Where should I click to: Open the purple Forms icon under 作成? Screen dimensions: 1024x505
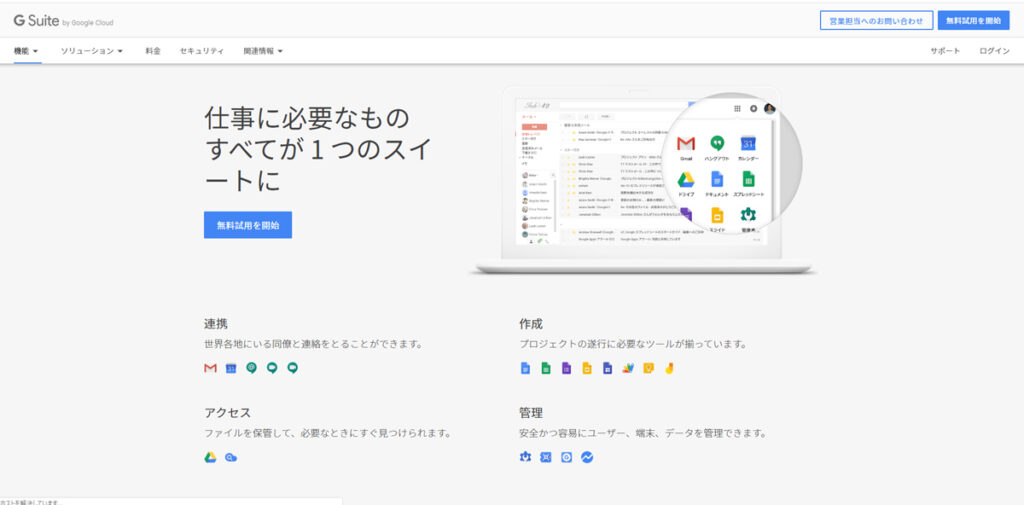pyautogui.click(x=566, y=368)
